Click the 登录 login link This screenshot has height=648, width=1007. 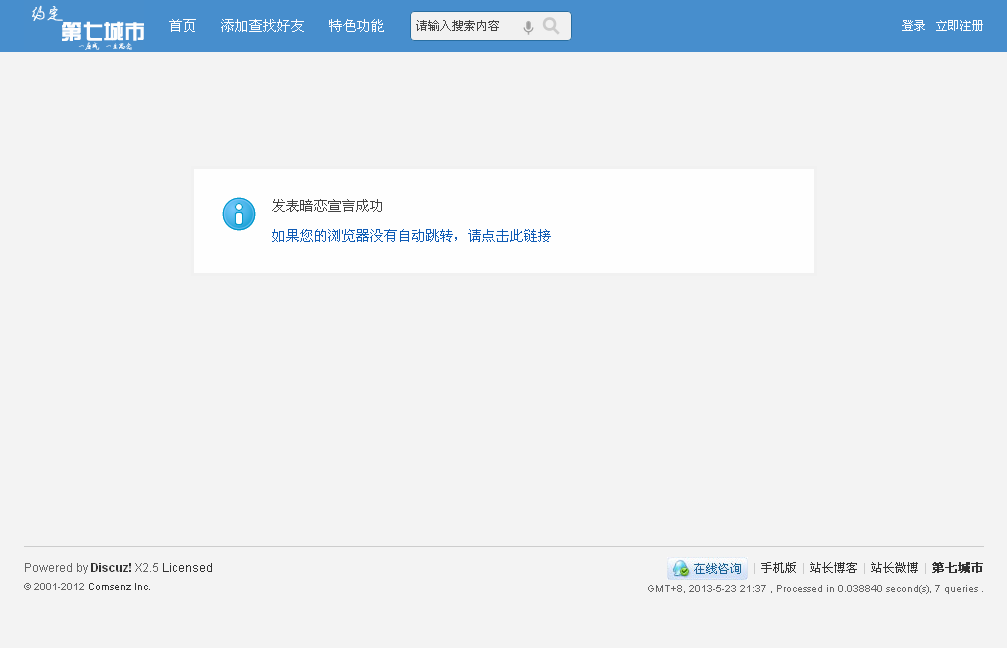[x=913, y=26]
